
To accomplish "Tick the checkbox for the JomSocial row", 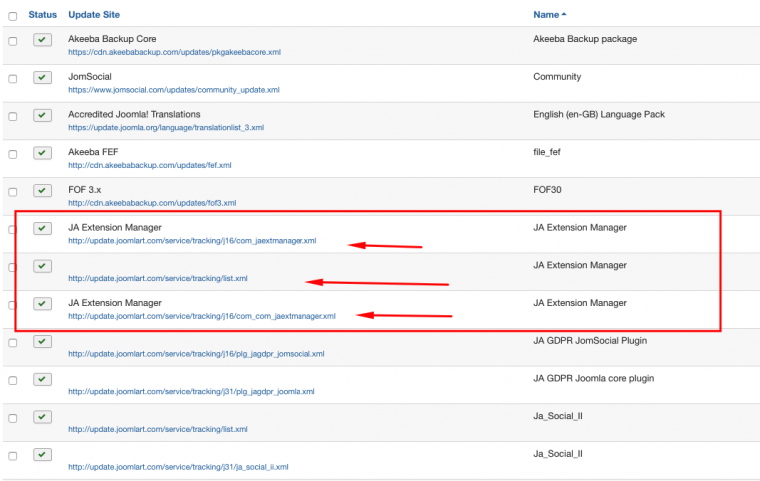I will 13,79.
